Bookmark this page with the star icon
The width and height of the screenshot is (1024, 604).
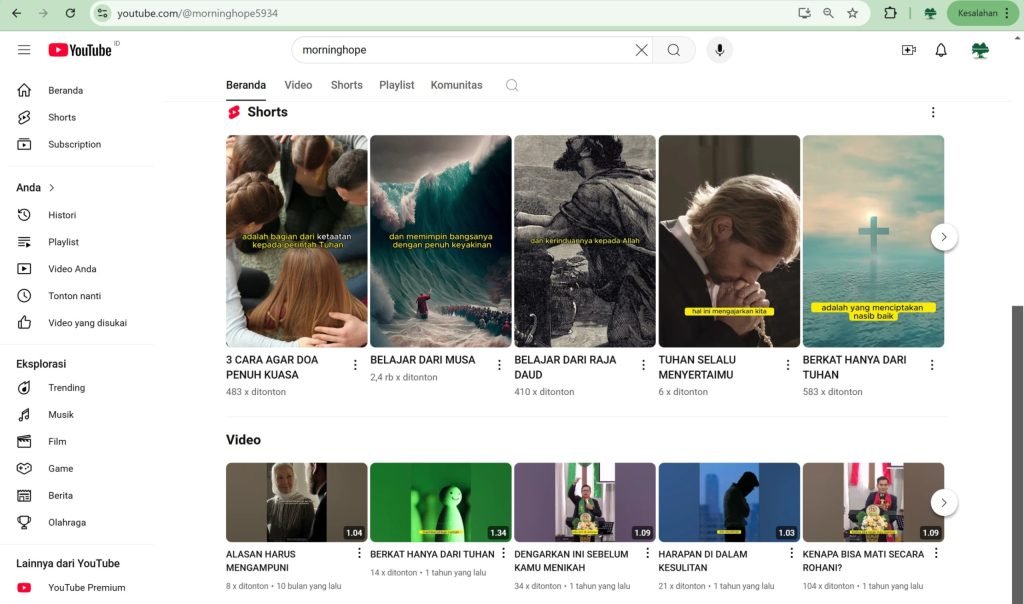[x=852, y=13]
